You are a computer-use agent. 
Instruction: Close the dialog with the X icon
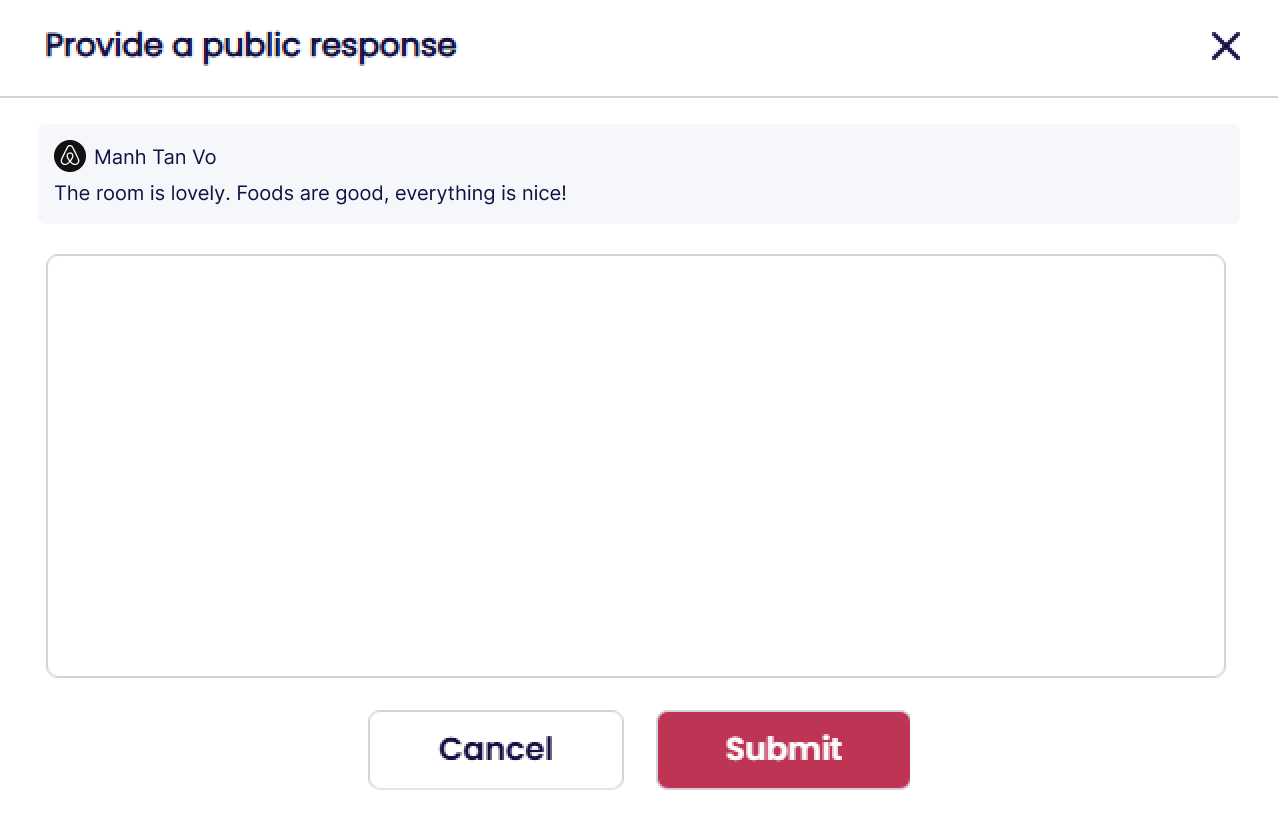tap(1225, 46)
